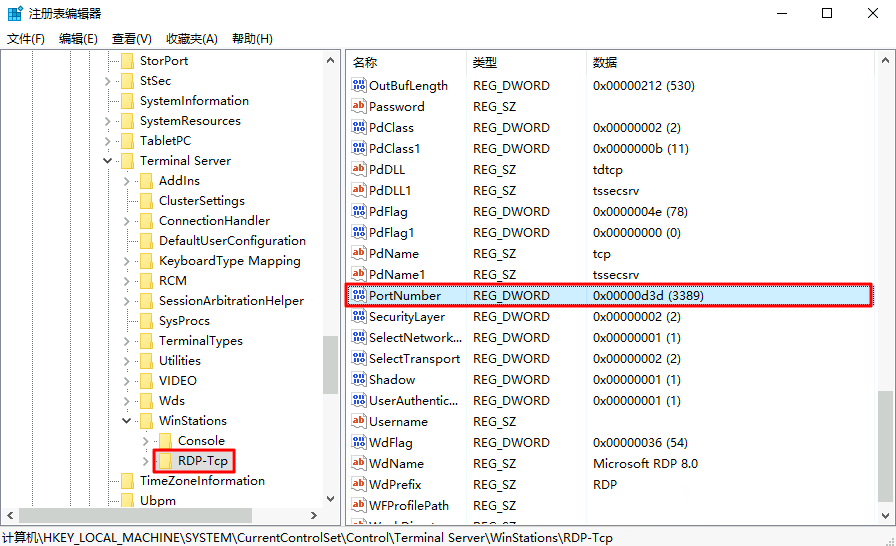Open the 收藏夹(A) menu
The image size is (896, 546).
point(191,39)
